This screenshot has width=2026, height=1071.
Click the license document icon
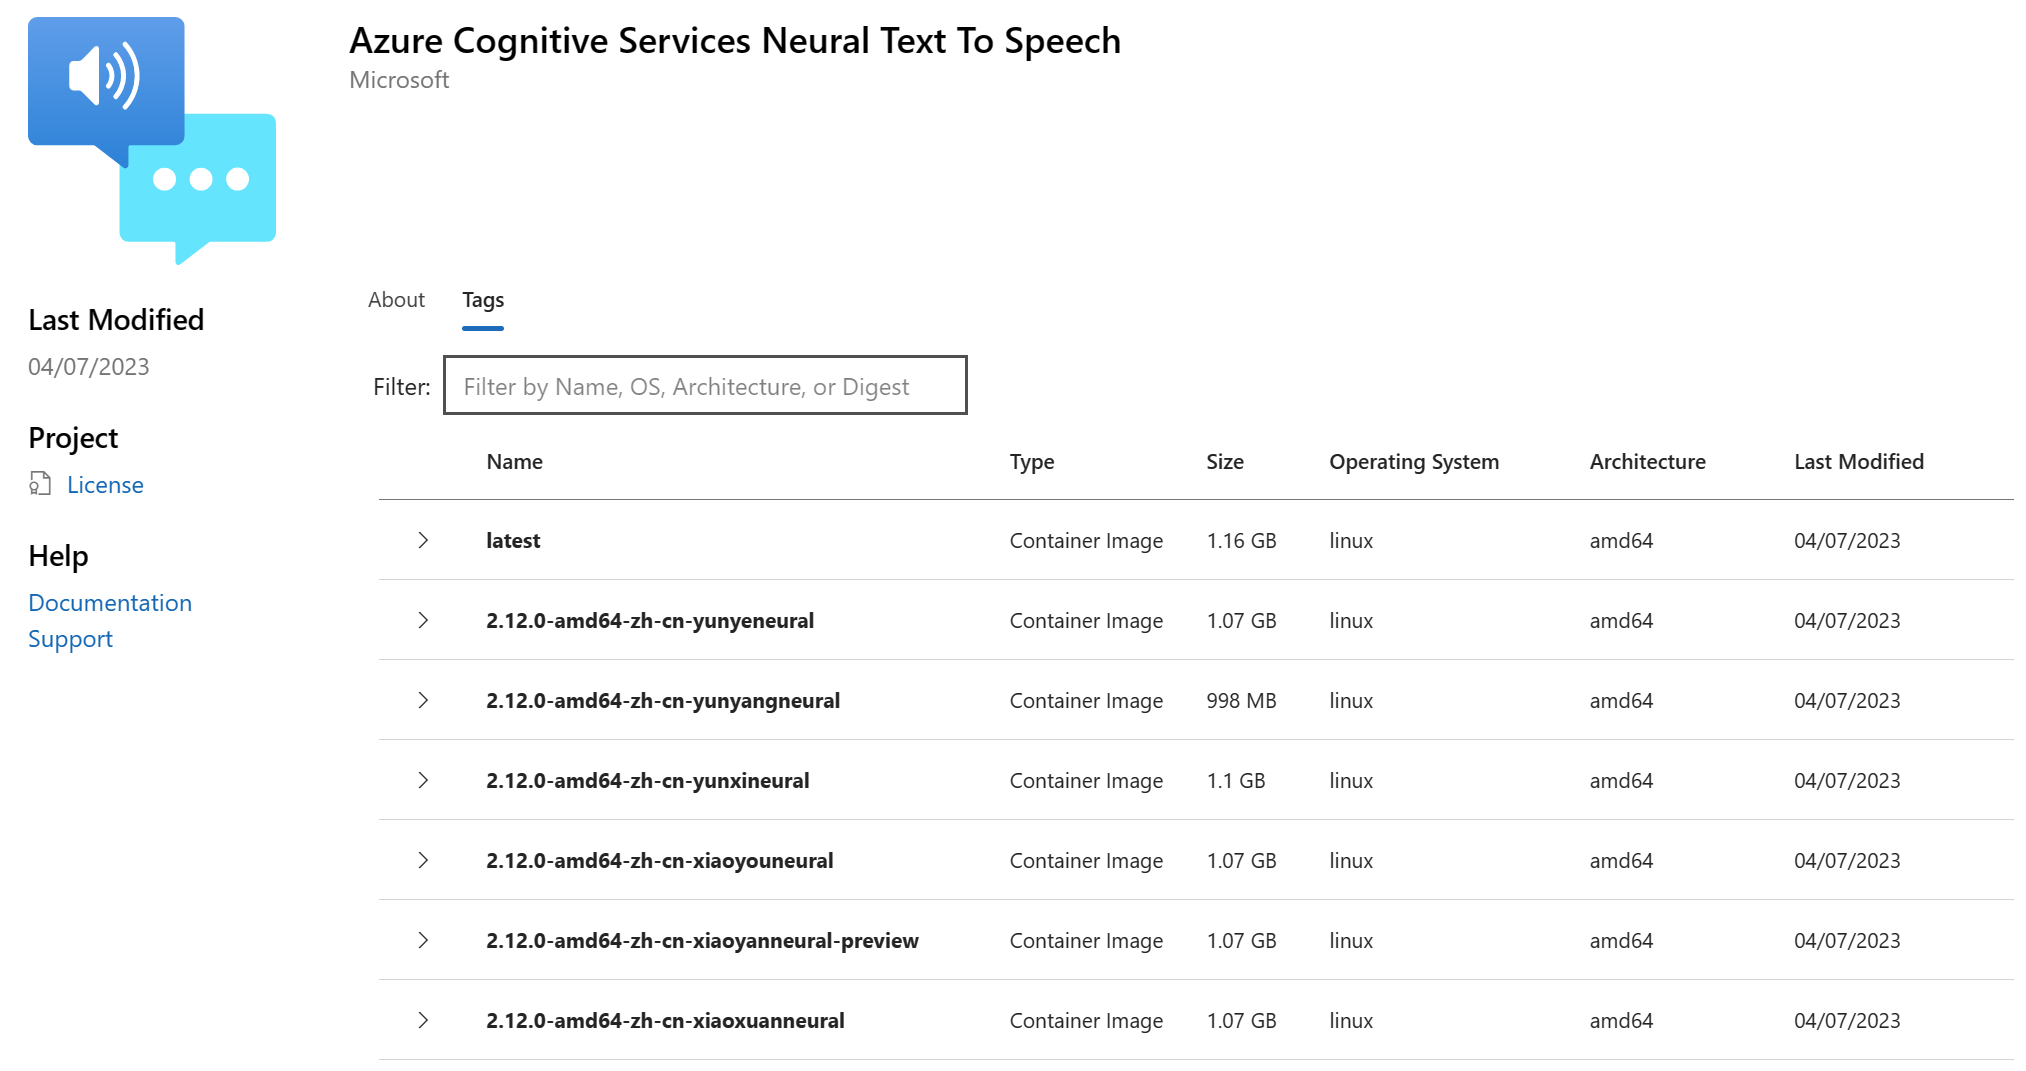[40, 484]
